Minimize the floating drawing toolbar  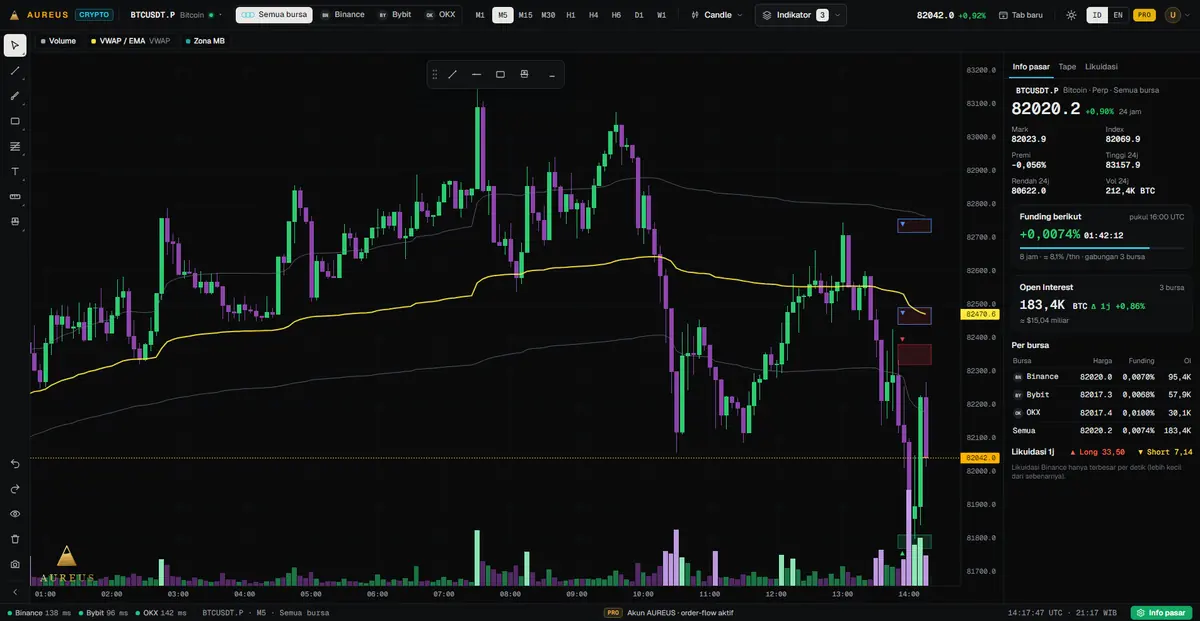[552, 74]
